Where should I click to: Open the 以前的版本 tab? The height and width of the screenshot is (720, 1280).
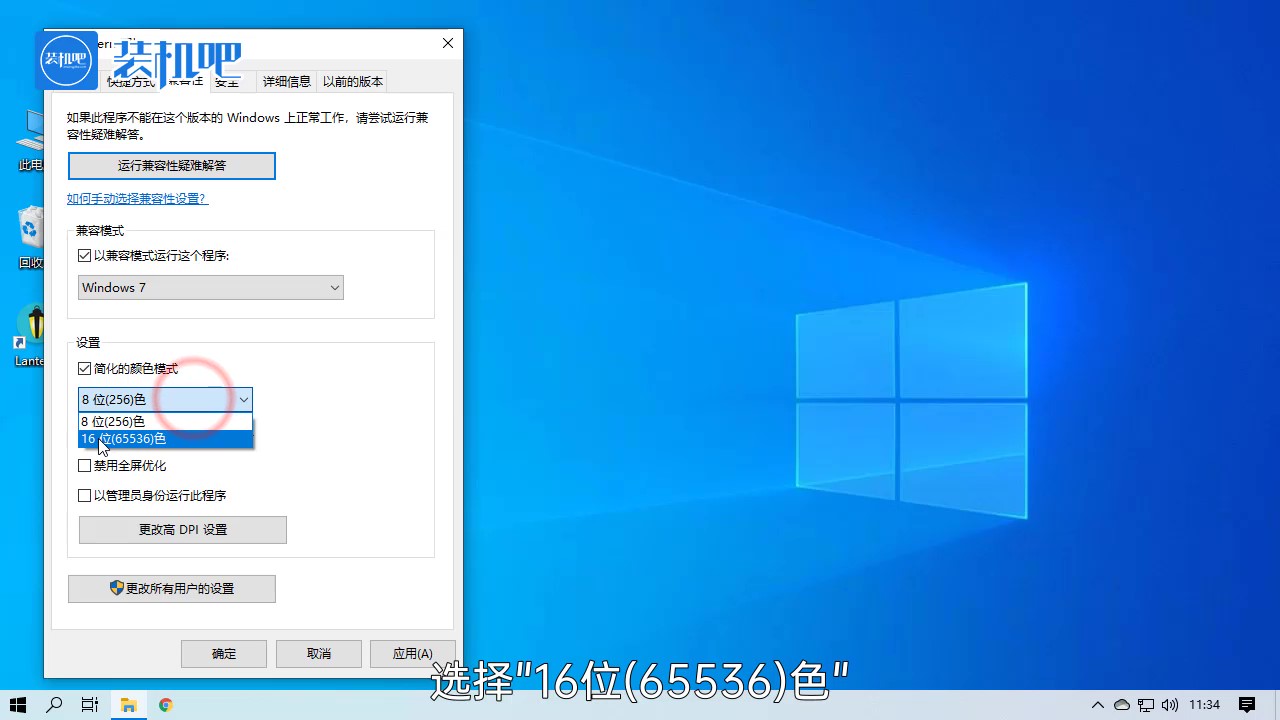[352, 81]
